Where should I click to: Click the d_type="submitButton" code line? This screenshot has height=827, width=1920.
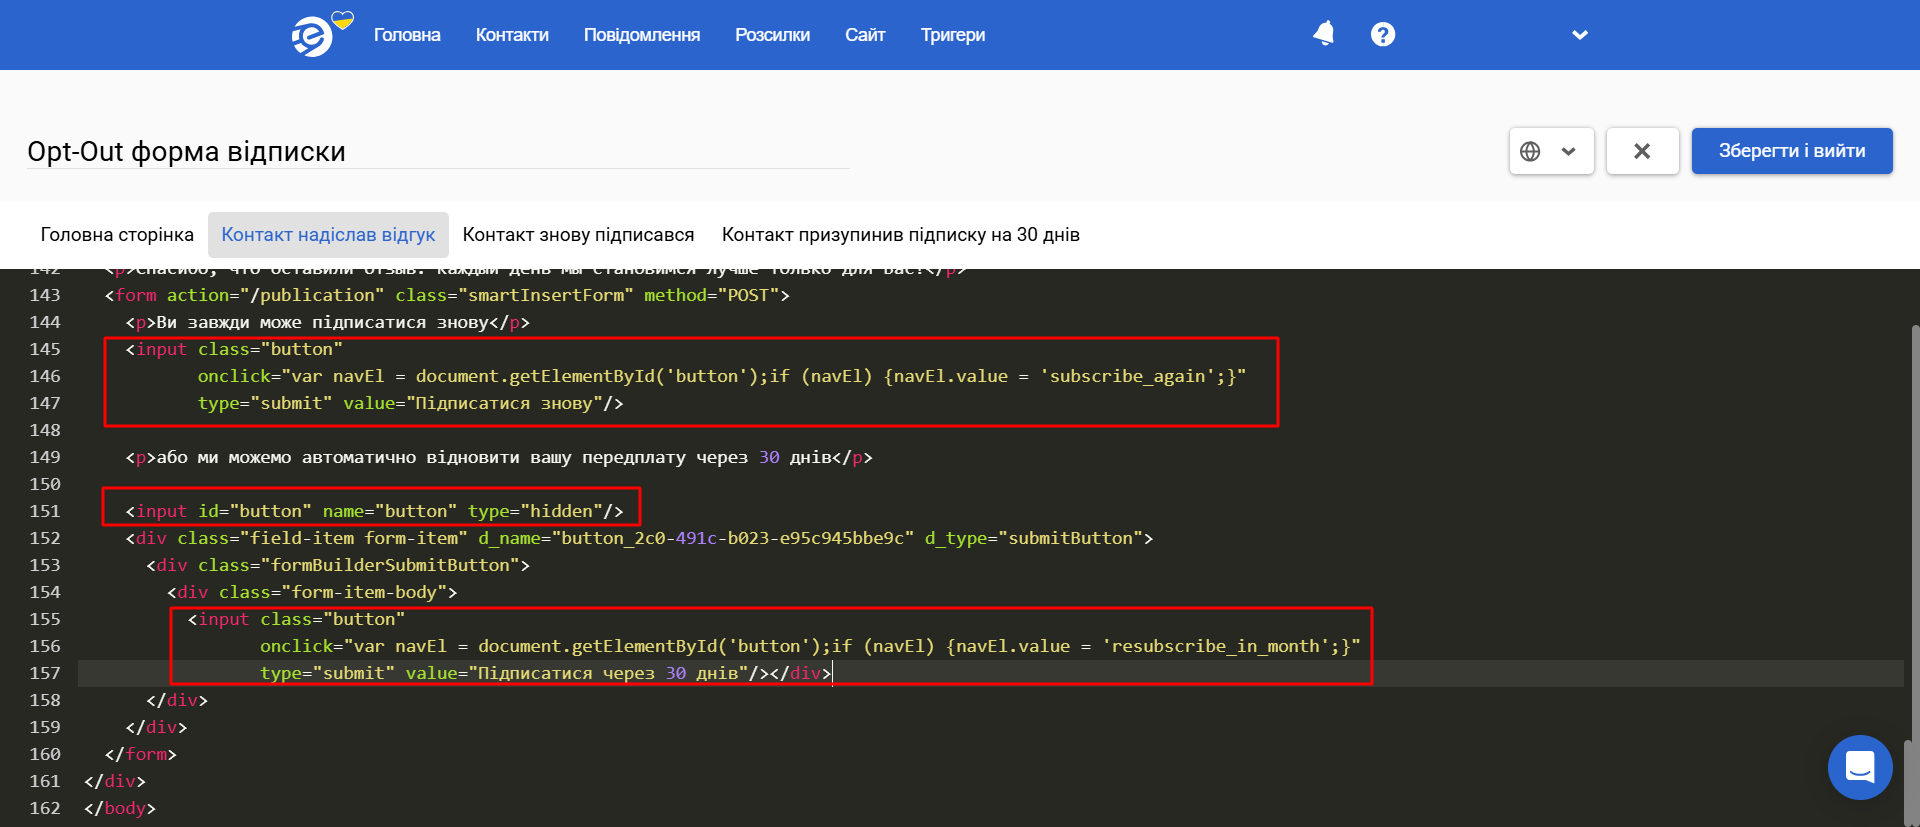[x=639, y=538]
